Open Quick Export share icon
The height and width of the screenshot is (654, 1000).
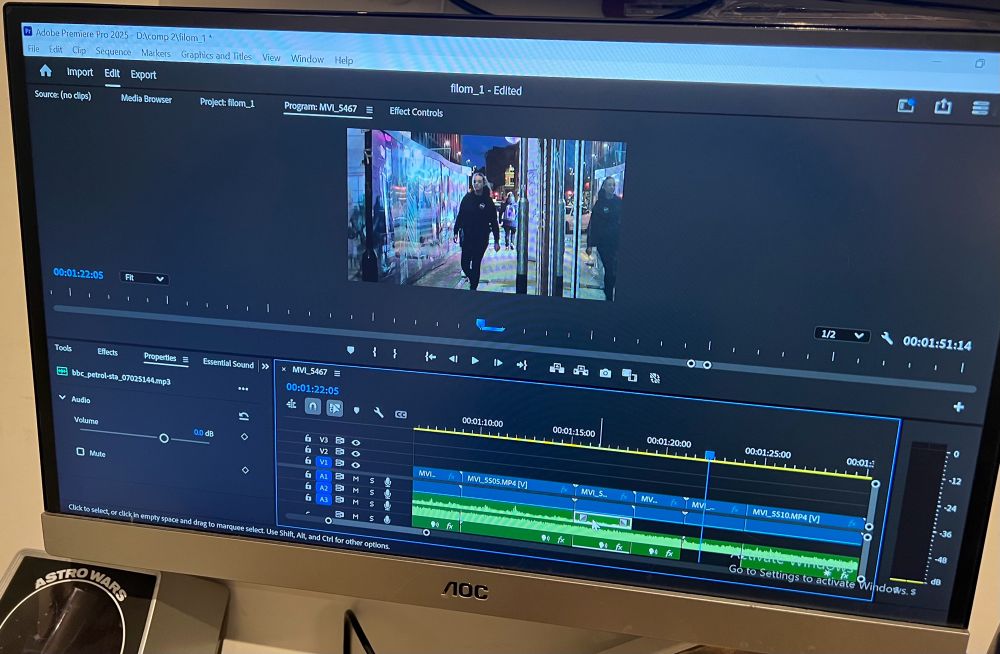coord(943,106)
